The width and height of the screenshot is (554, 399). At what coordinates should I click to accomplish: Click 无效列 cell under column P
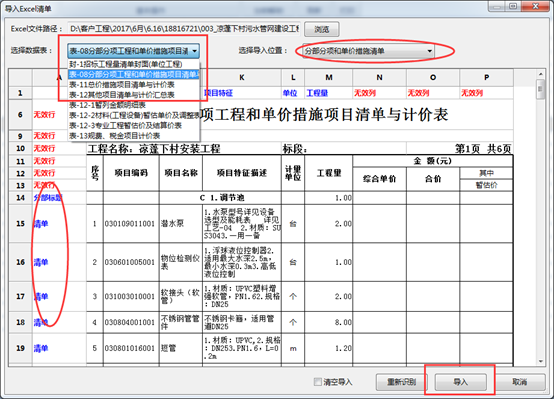487,93
